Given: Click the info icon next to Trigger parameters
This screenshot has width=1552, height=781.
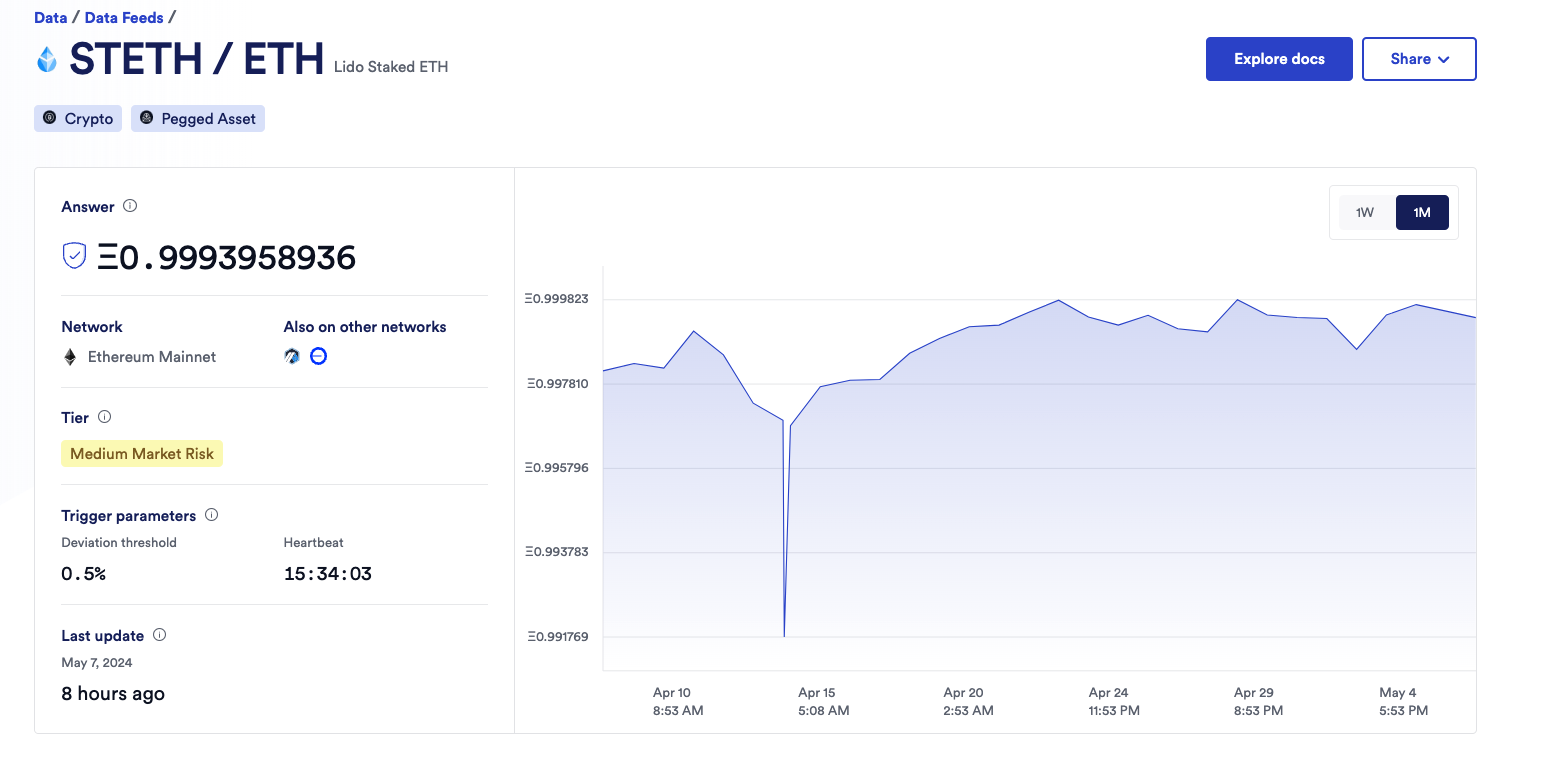Looking at the screenshot, I should tap(211, 515).
